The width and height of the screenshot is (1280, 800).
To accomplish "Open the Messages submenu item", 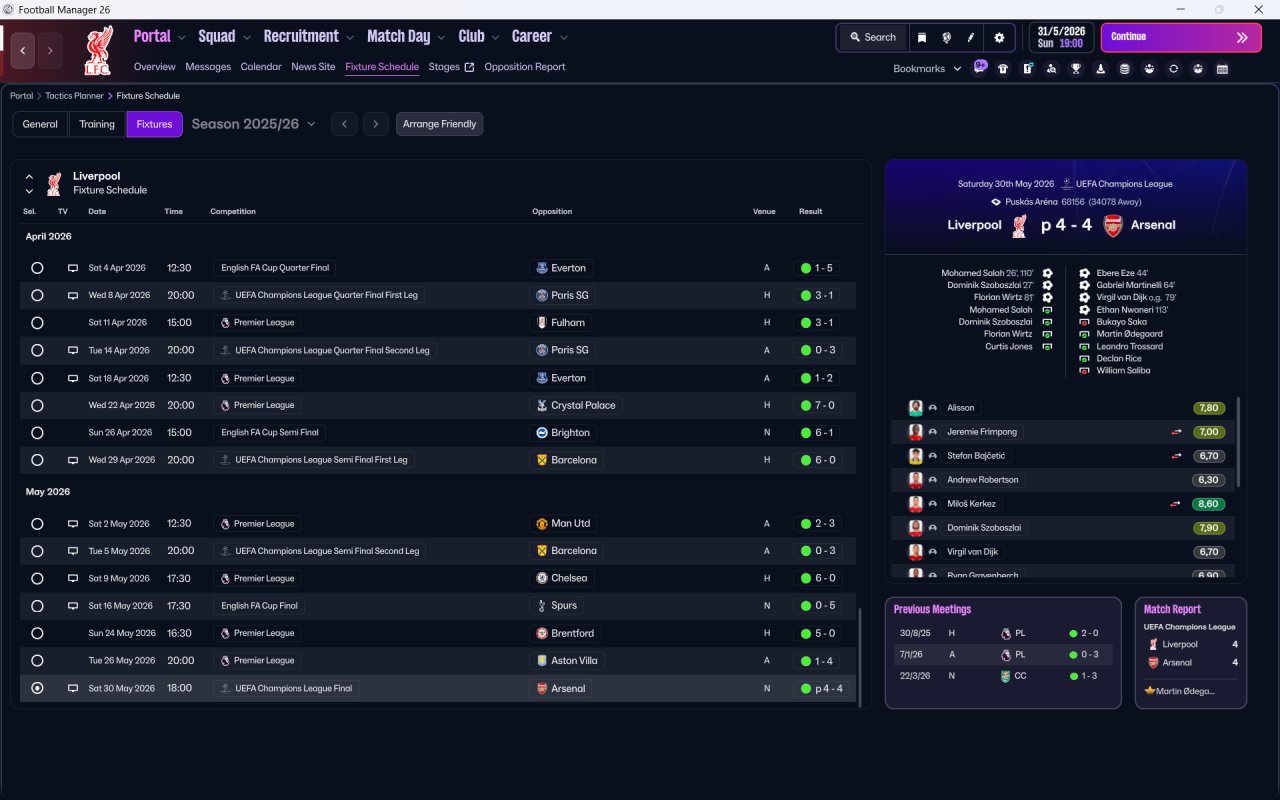I will point(208,67).
